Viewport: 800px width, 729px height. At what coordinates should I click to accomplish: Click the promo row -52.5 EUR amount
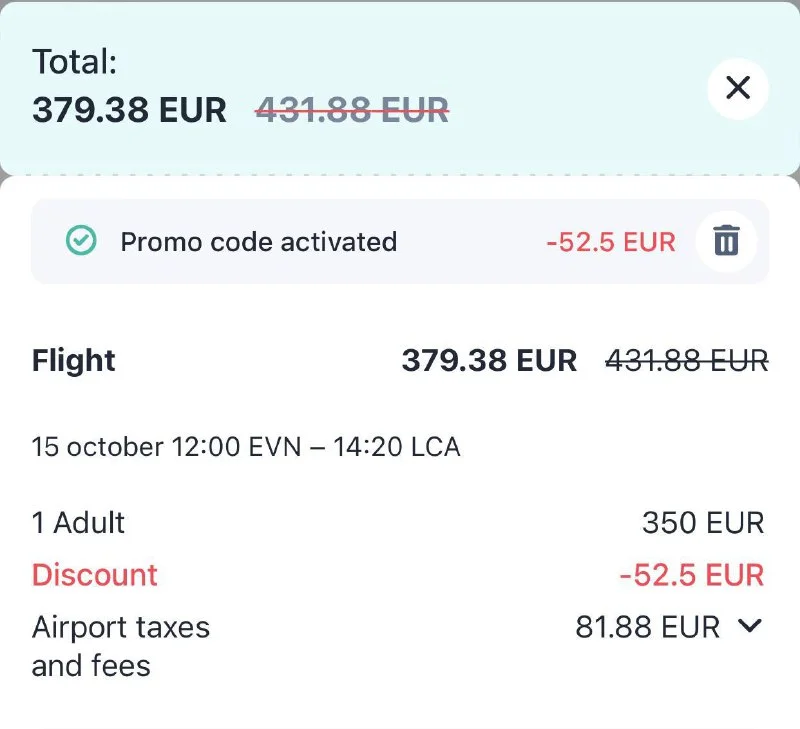610,242
